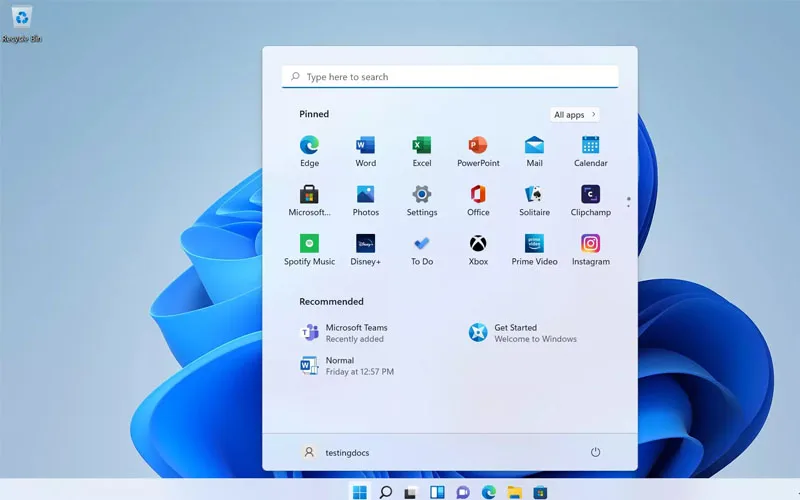Click the All apps button
This screenshot has height=500, width=800.
(574, 114)
